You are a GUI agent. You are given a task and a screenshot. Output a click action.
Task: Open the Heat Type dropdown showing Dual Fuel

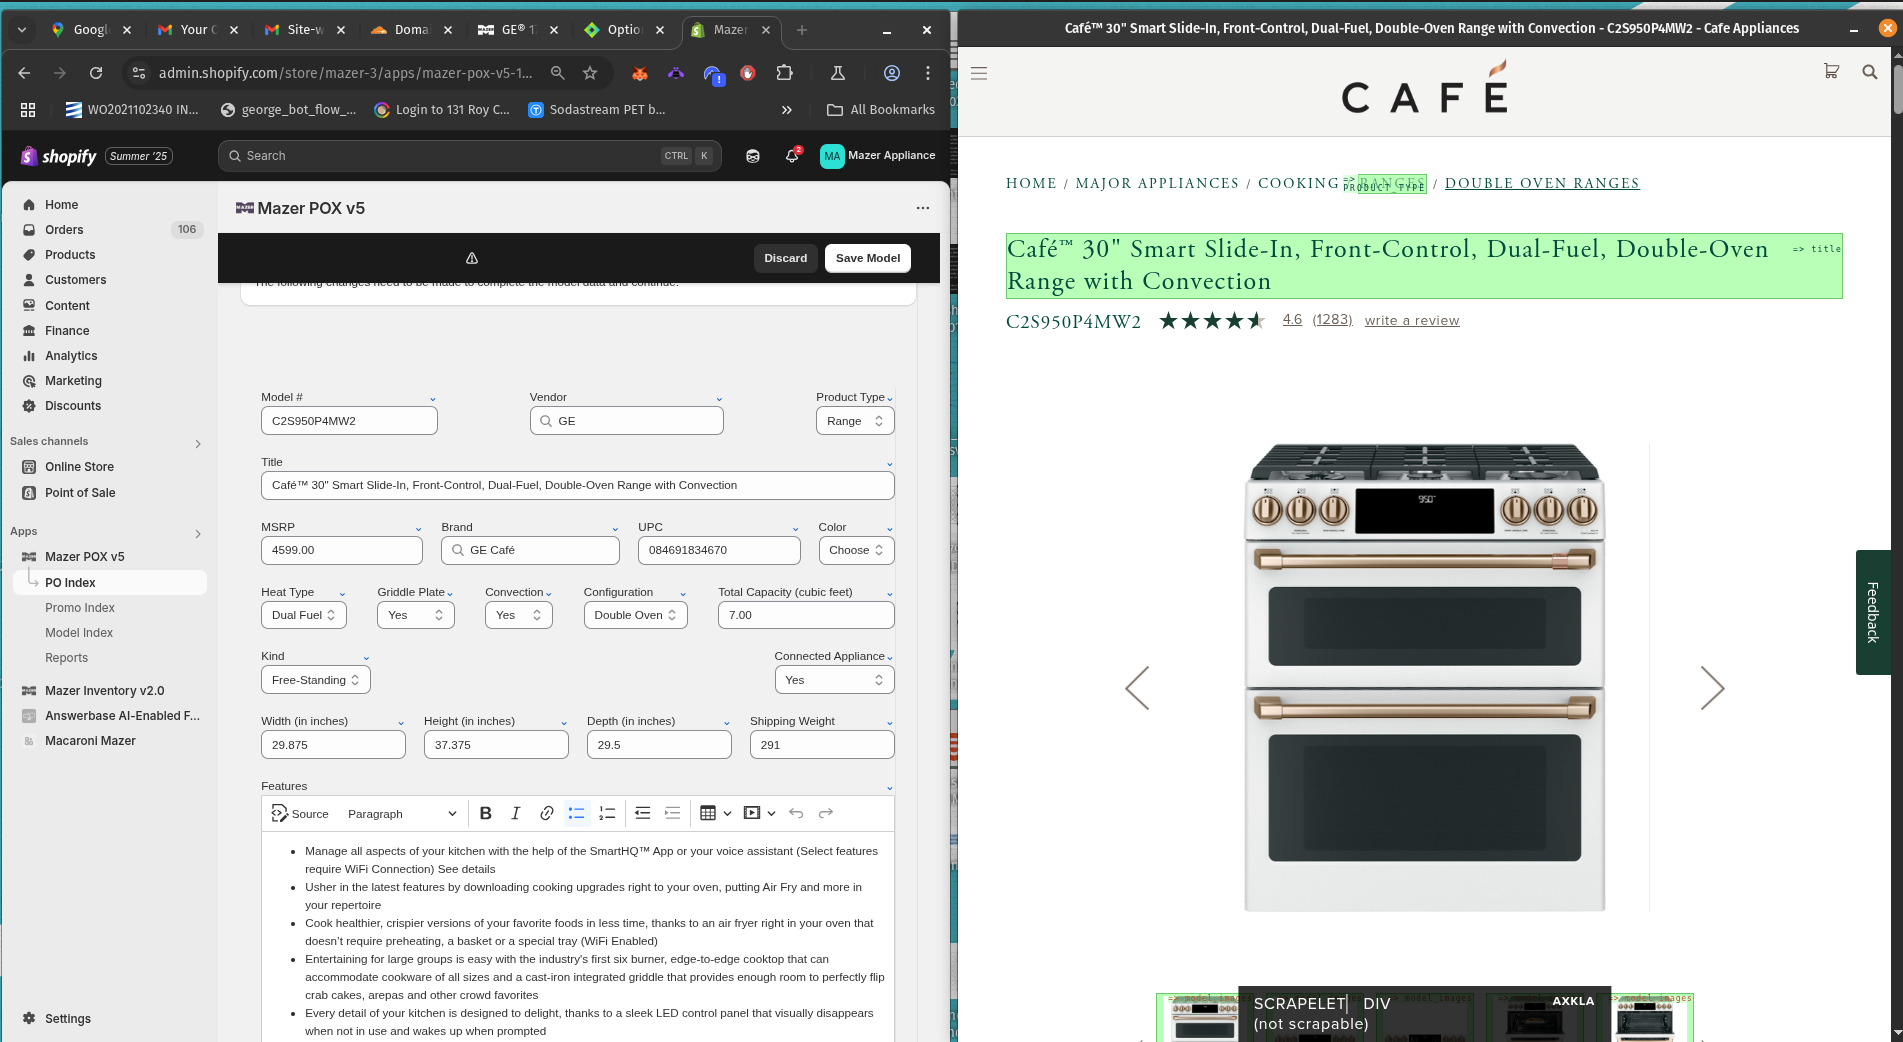click(x=303, y=615)
